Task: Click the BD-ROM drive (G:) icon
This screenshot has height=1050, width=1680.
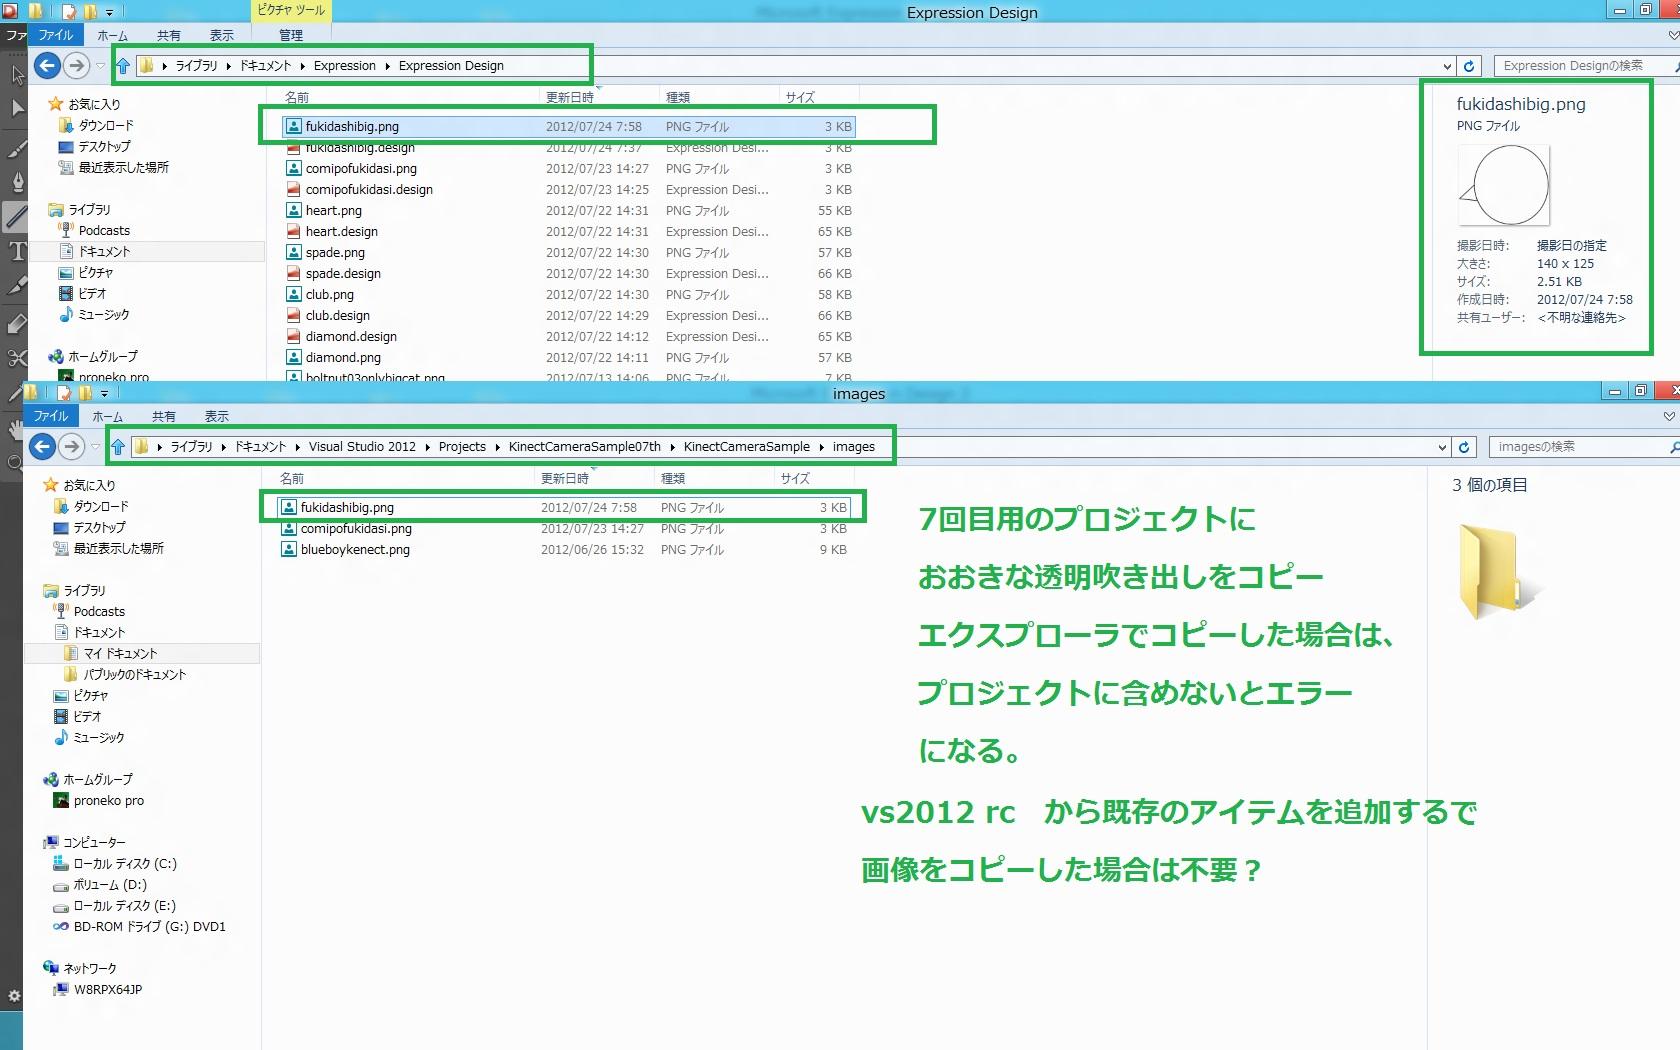Action: 61,927
